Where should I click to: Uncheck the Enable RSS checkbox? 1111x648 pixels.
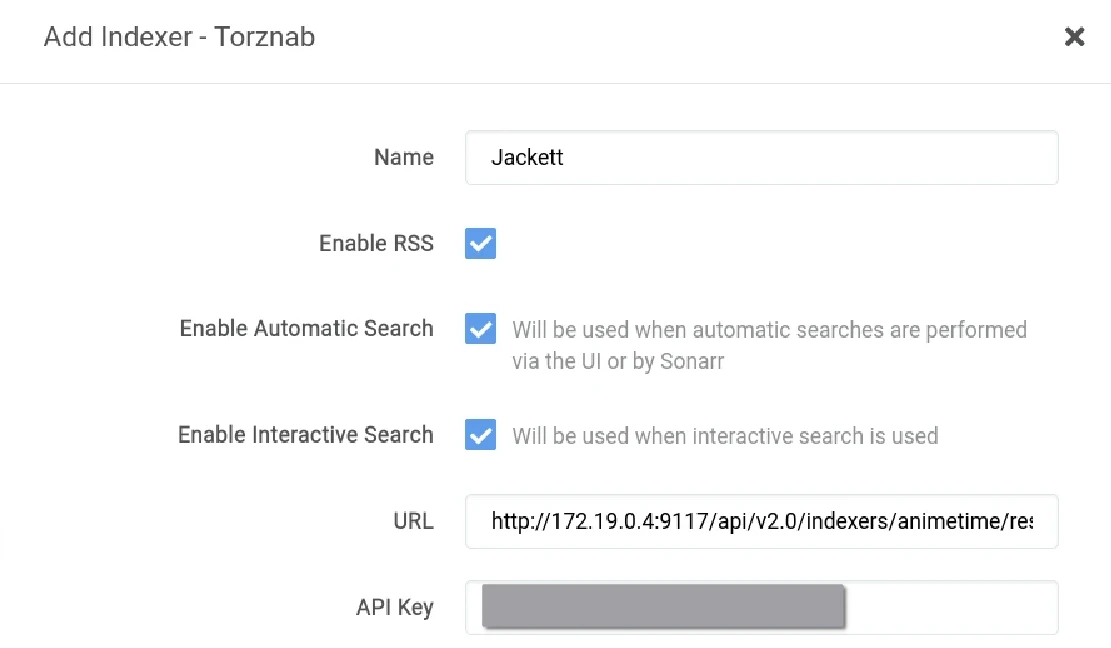(x=481, y=243)
